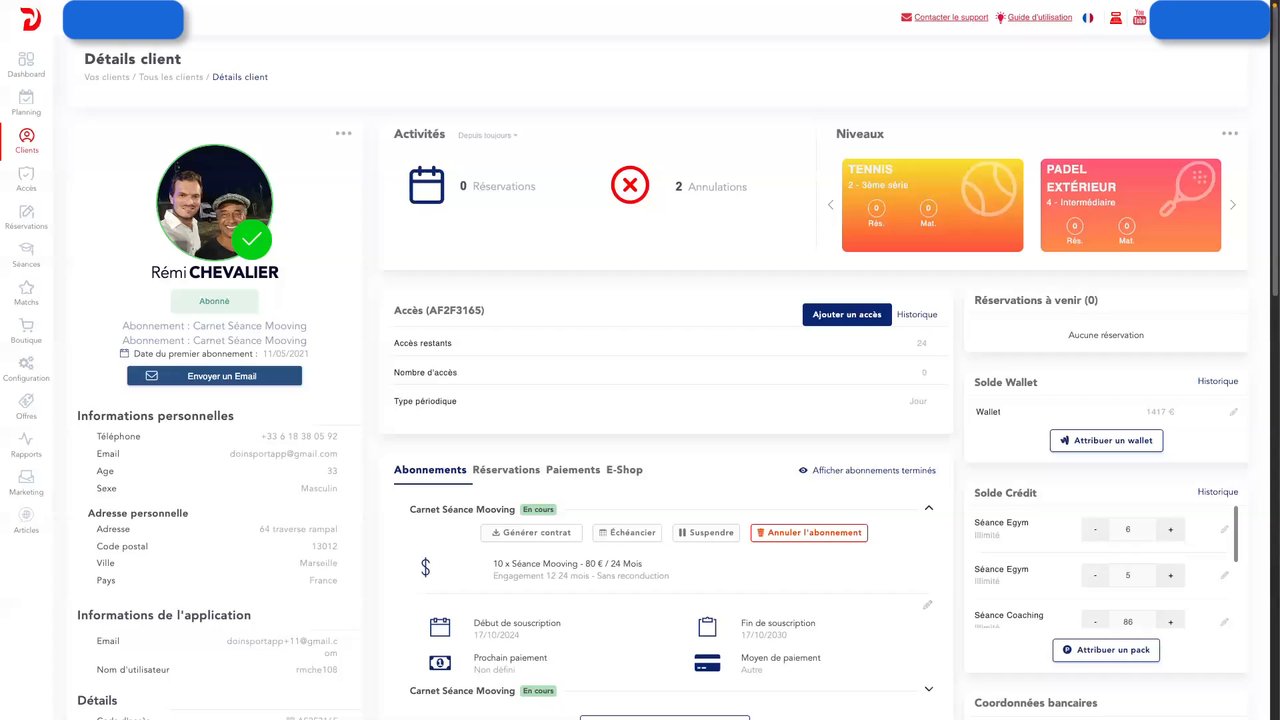Screen dimensions: 1280x720
Task: Decrease first Séance Egym credit of 6
Action: coord(1095,529)
